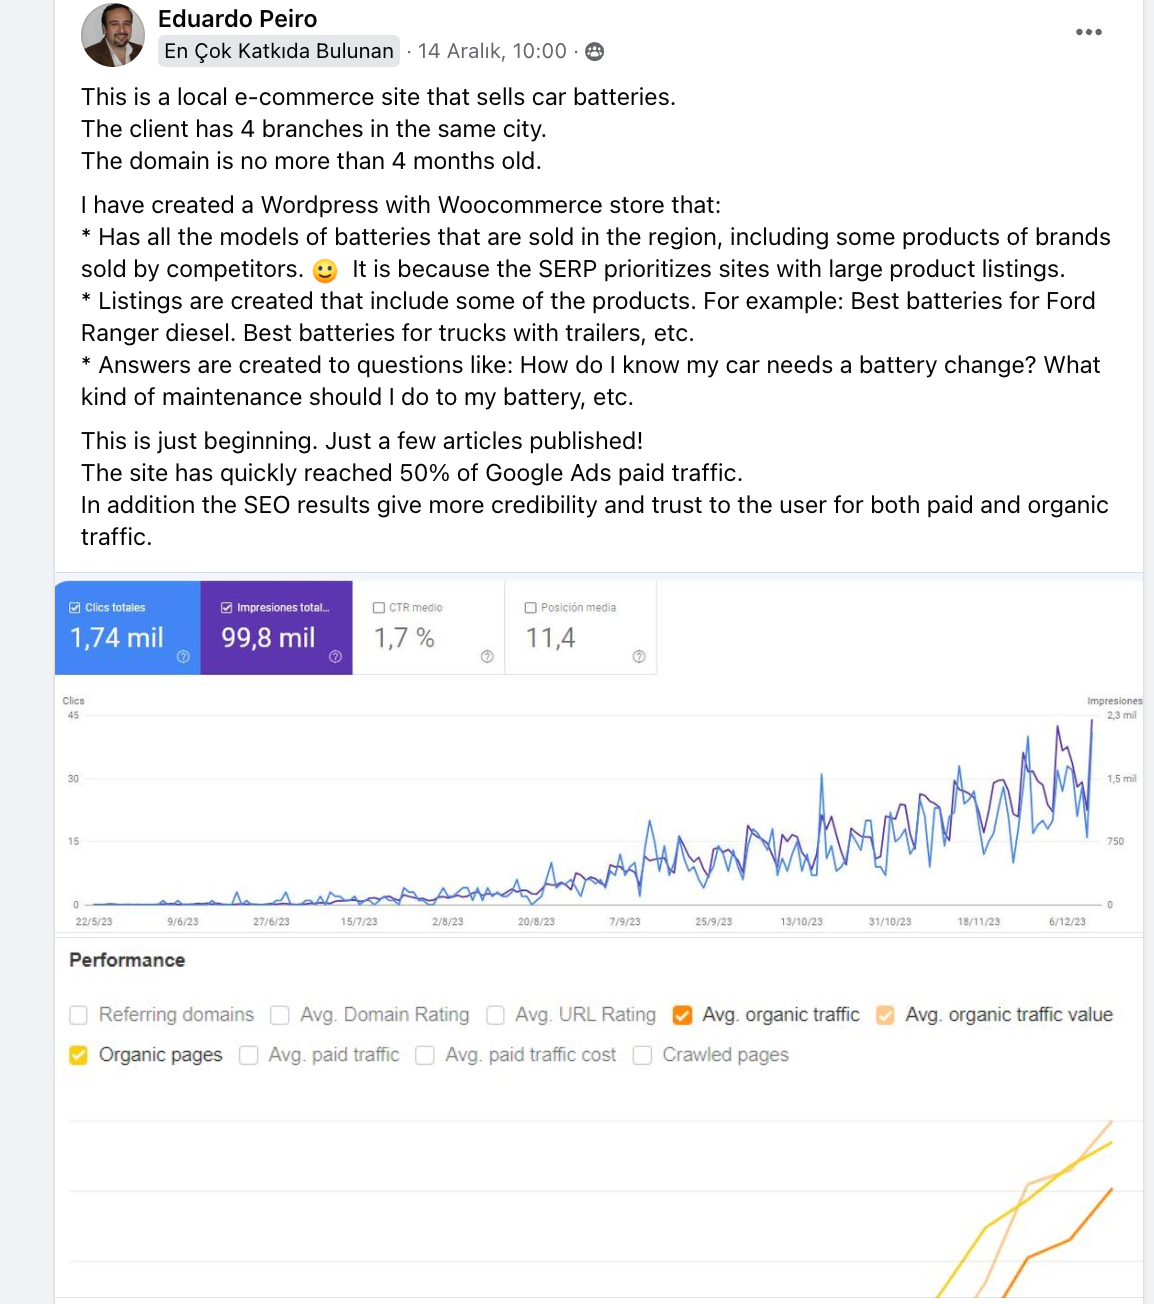Screen dimensions: 1154x1304
Task: Click the En Çok Katkıda Bulunan badge
Action: pos(279,51)
